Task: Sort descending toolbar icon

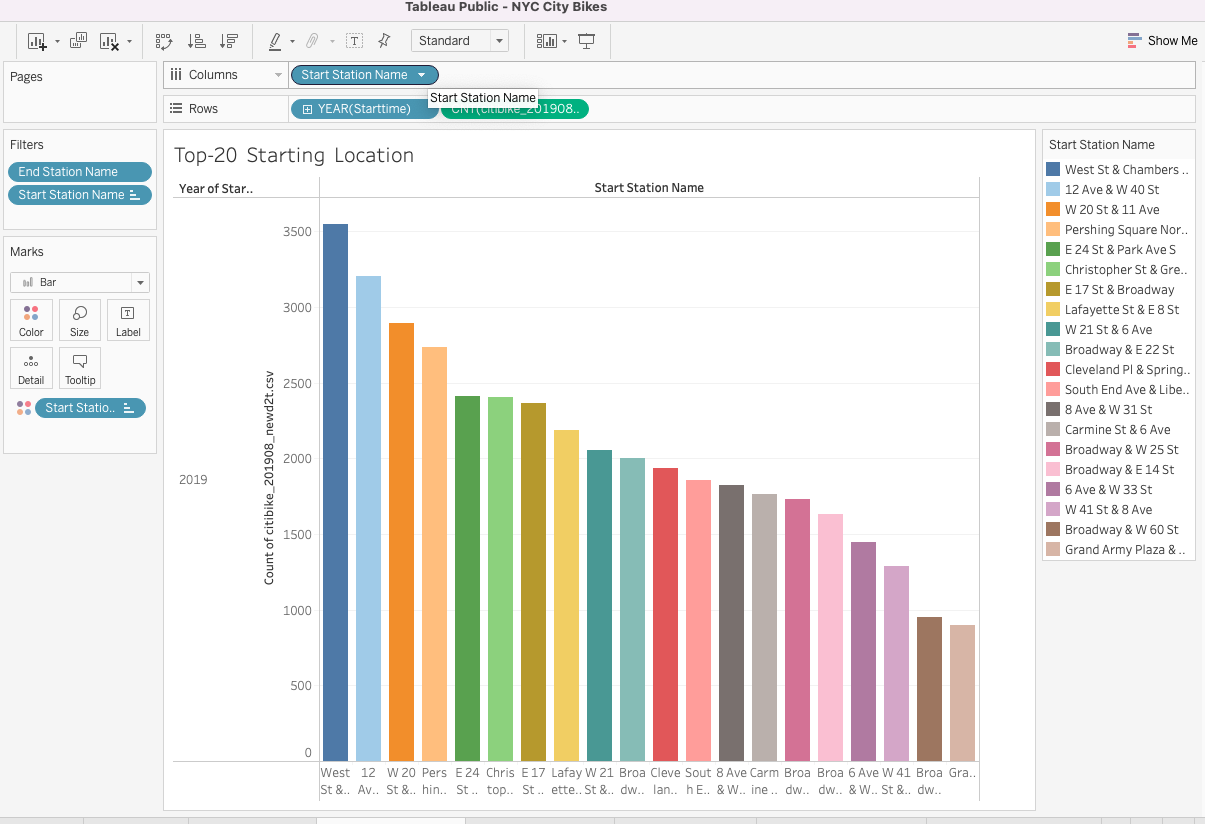Action: tap(229, 41)
